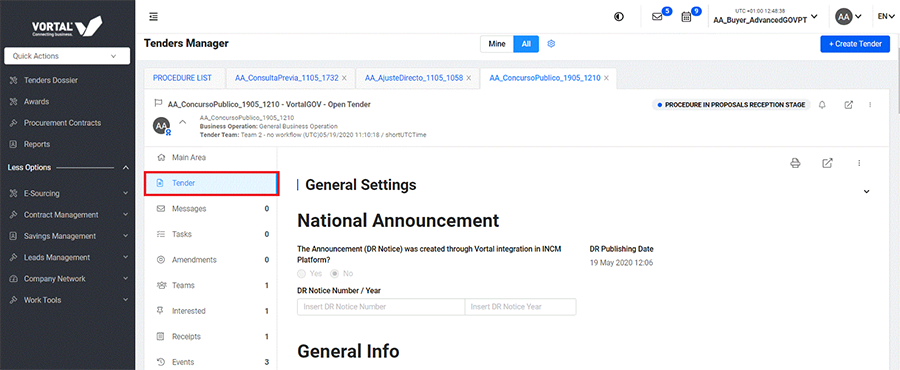Open the calendar icon in the header

pos(686,17)
